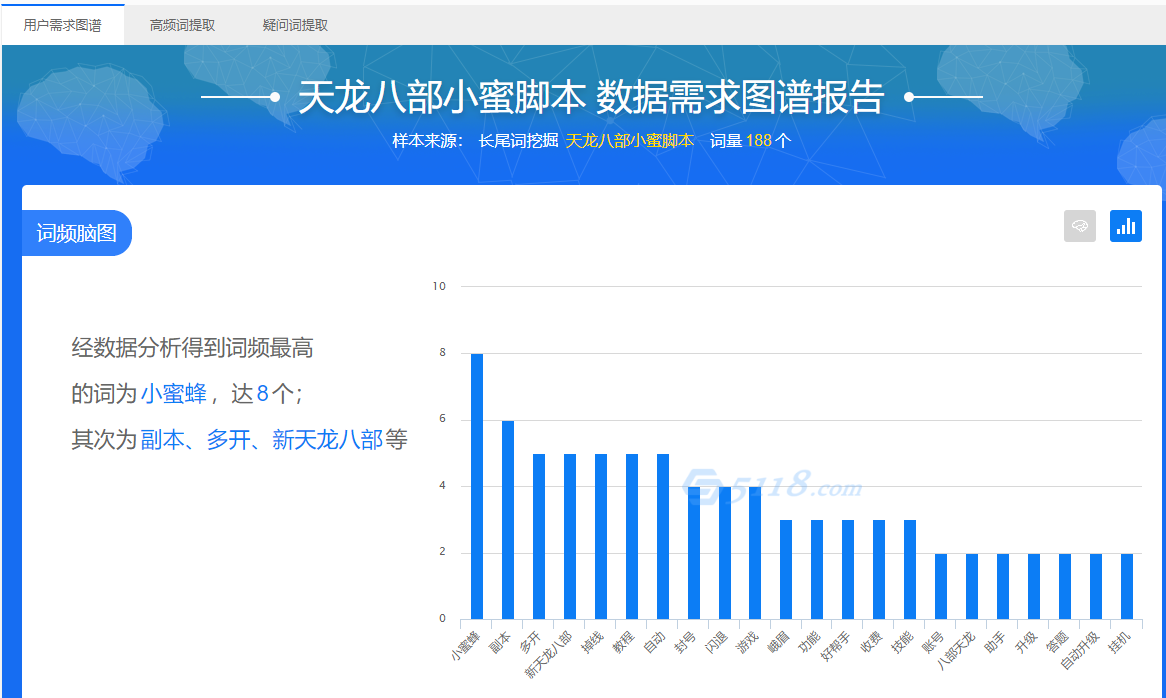Click the 多开 bar in the chart

539,536
